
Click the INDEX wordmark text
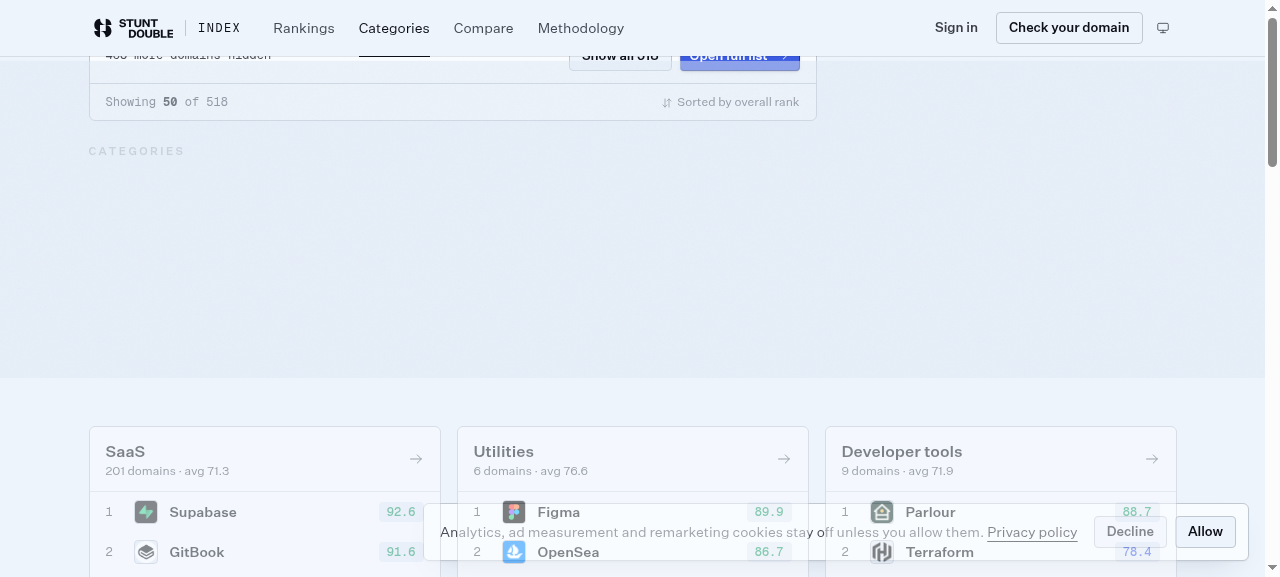tap(219, 28)
